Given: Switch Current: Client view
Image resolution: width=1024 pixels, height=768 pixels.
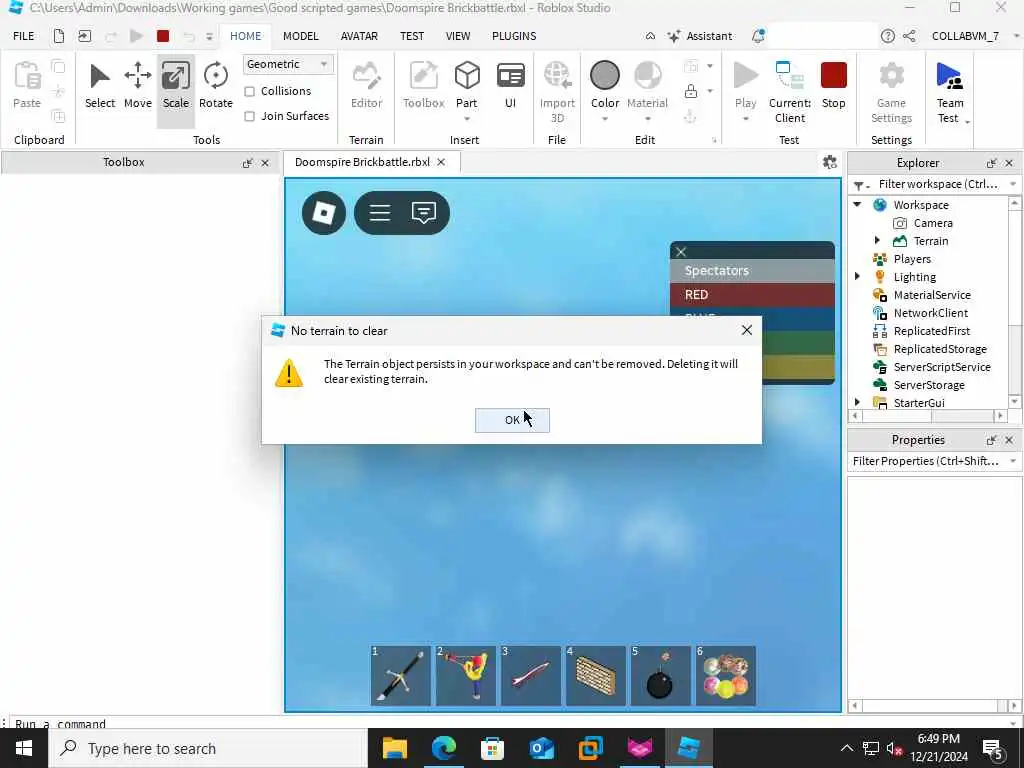Looking at the screenshot, I should [790, 91].
